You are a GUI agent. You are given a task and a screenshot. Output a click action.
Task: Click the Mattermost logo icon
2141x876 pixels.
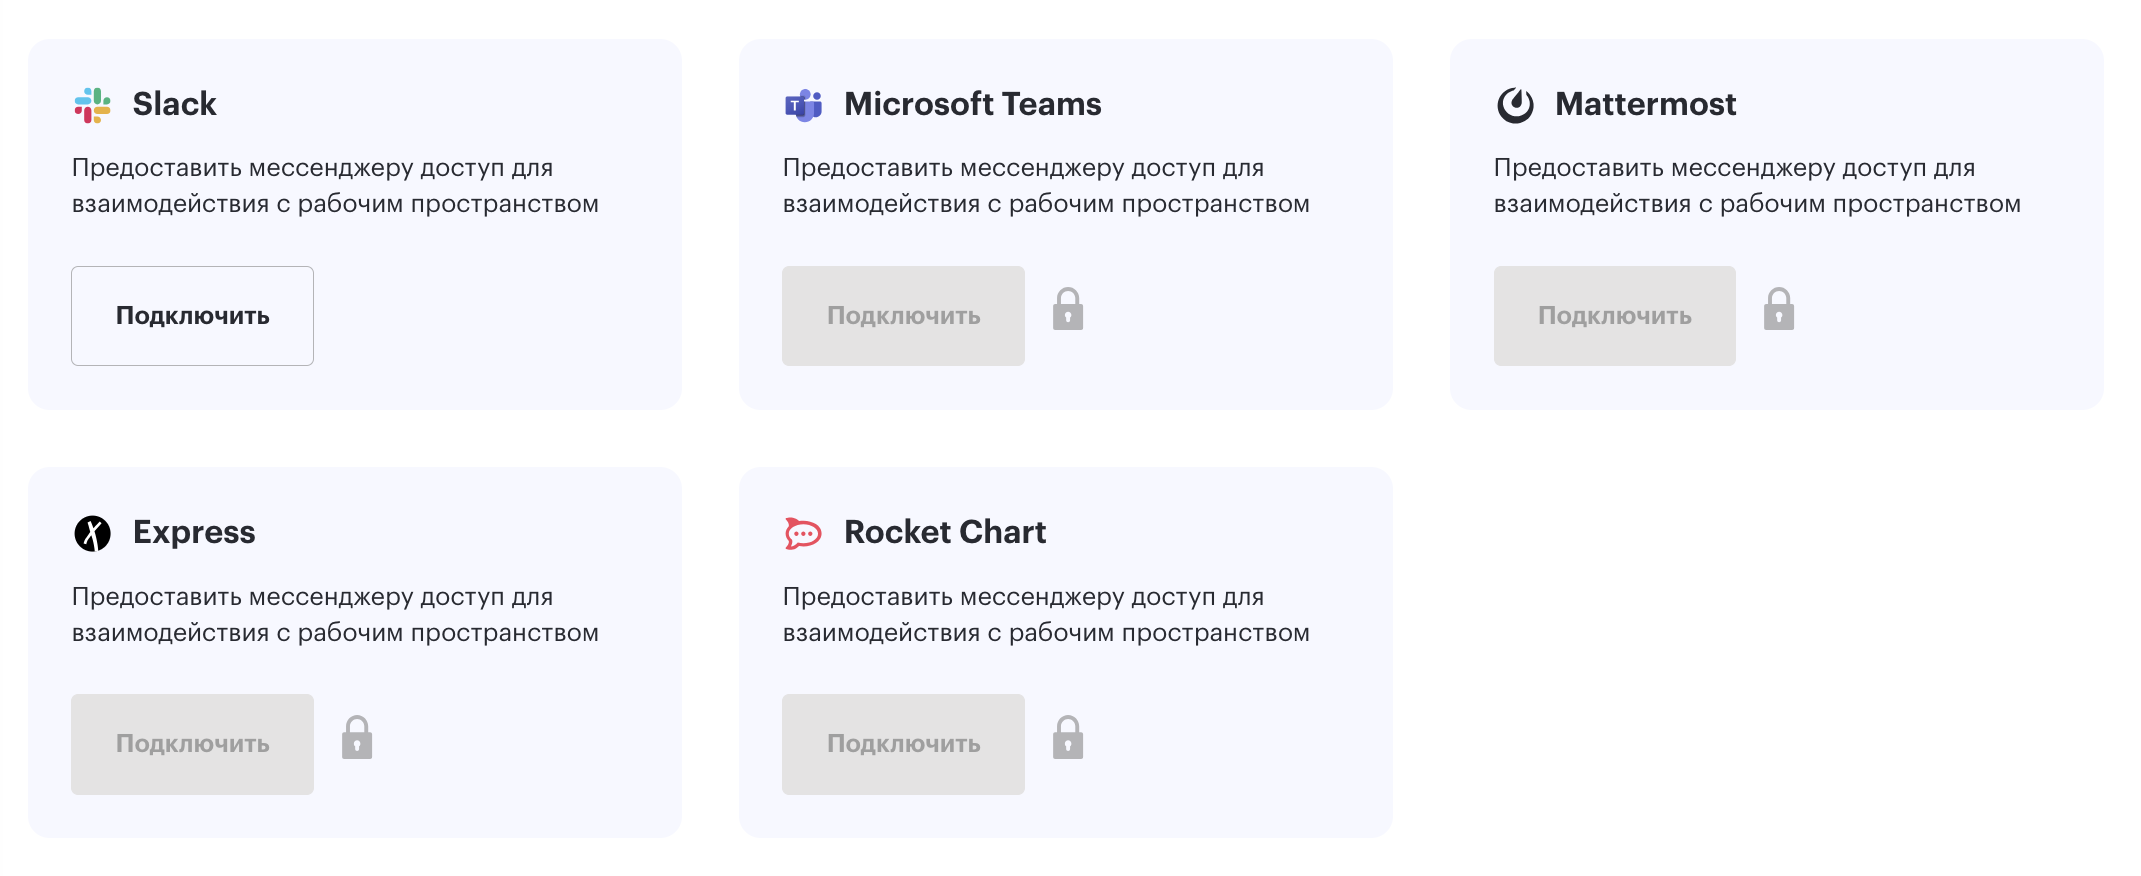pos(1515,105)
